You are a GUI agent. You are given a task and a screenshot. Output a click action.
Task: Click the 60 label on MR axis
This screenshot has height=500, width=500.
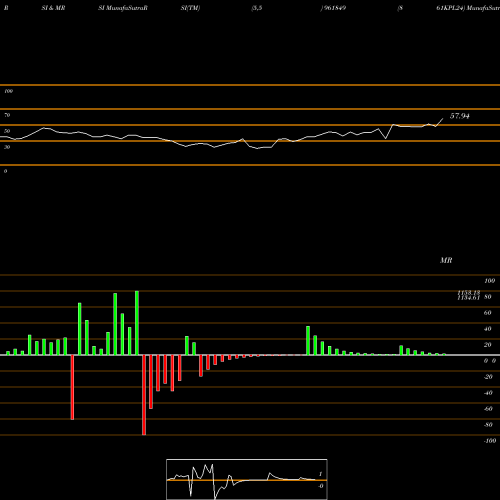(488, 313)
